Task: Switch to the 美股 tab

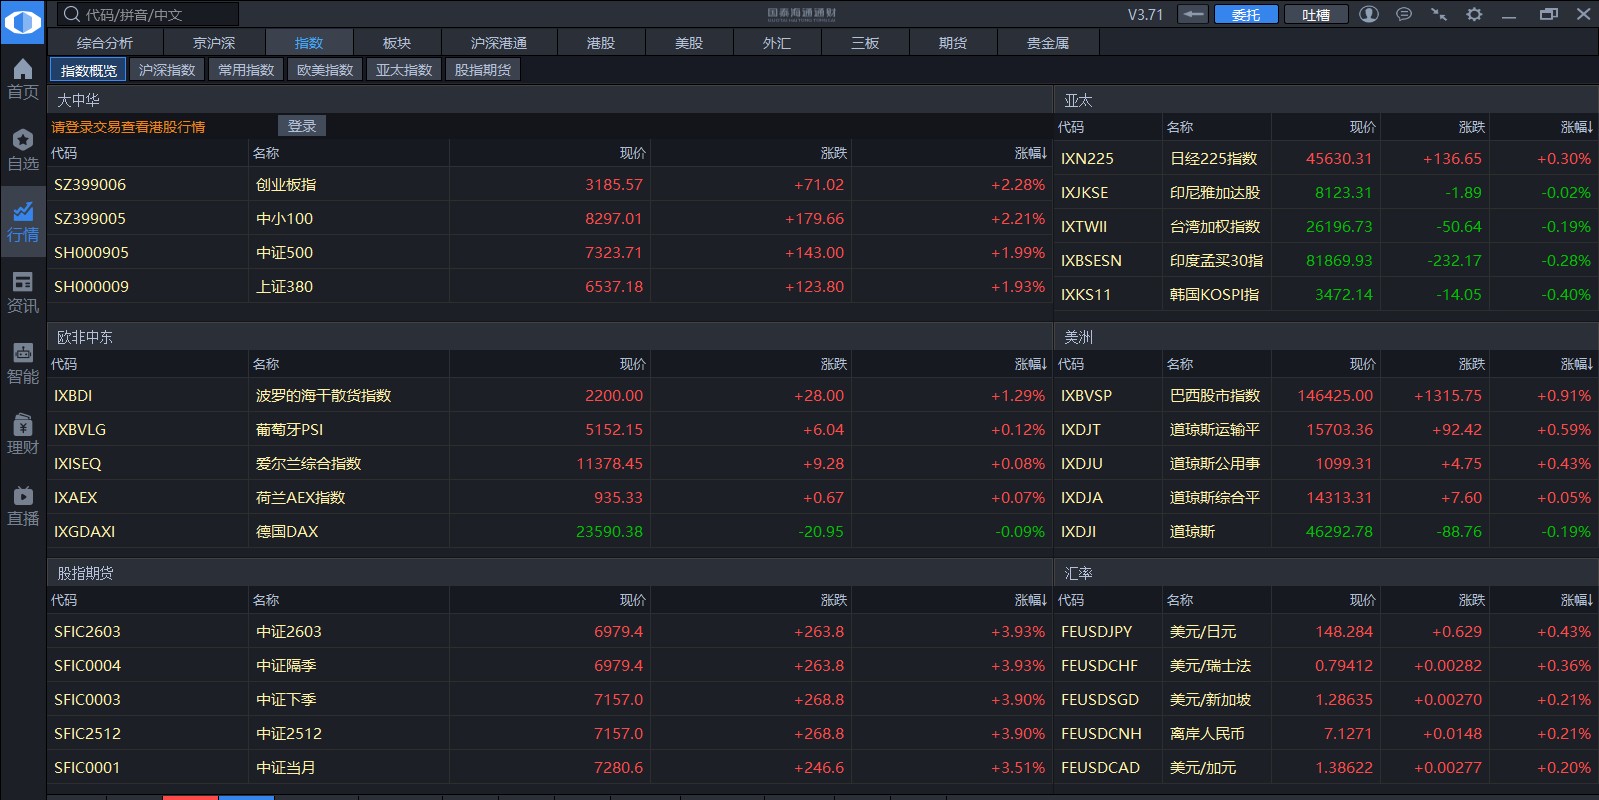Action: (x=689, y=43)
